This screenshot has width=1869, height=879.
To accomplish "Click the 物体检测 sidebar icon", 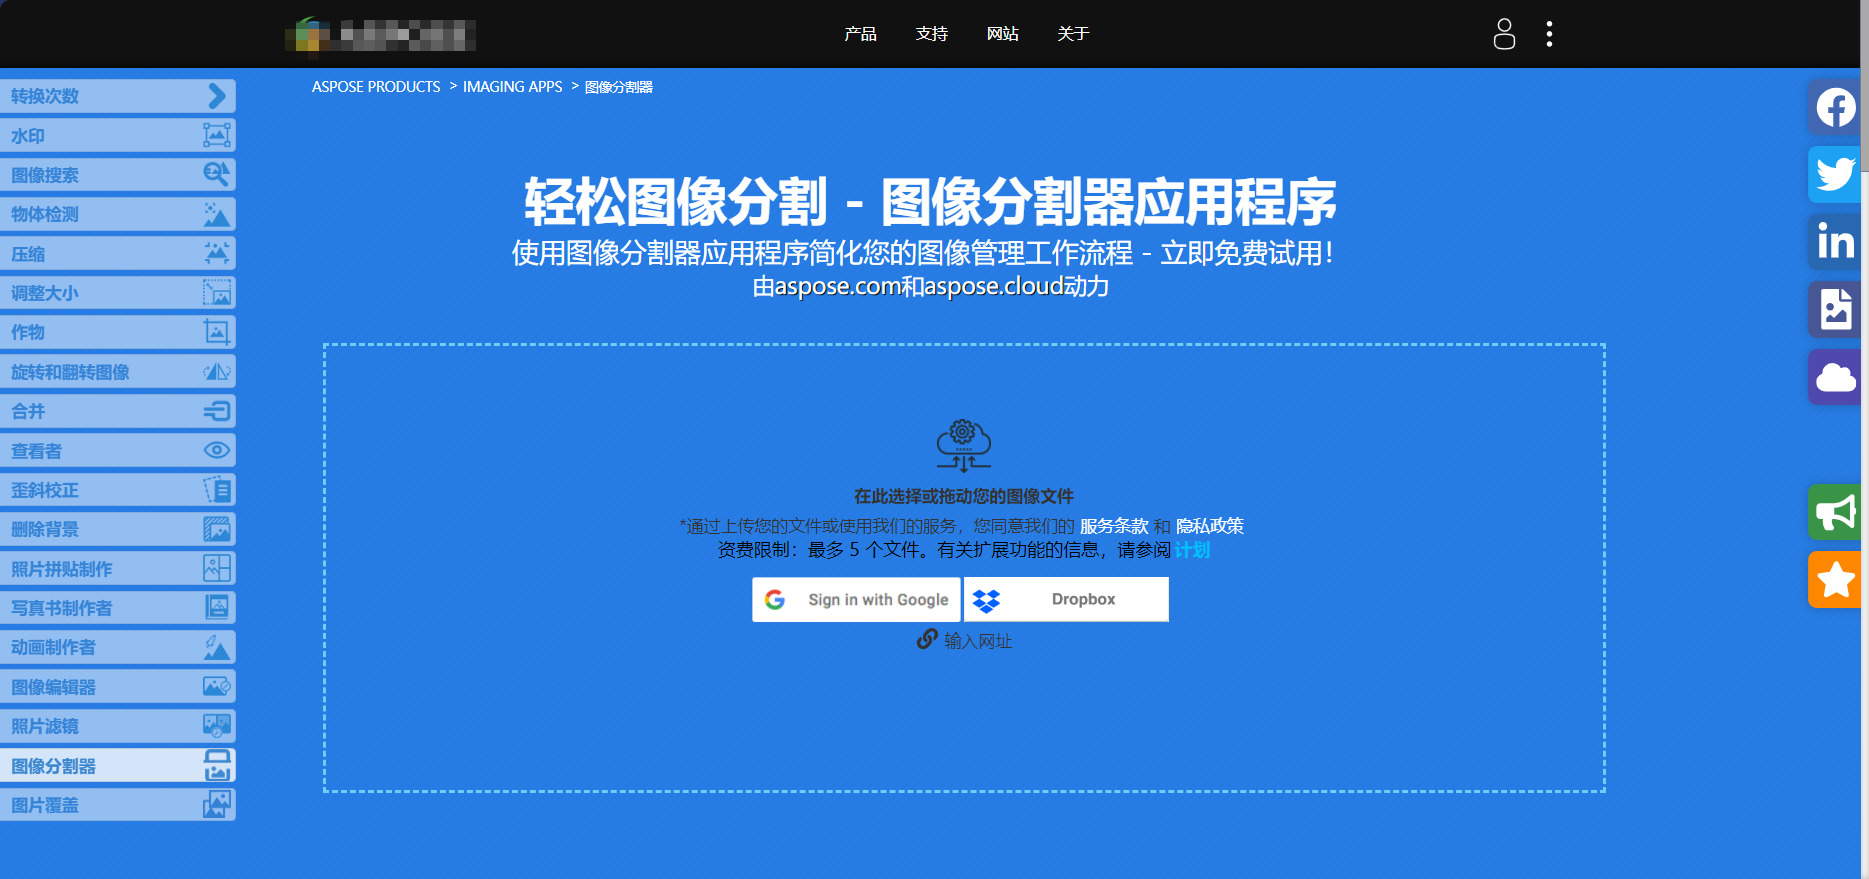I will (x=217, y=214).
